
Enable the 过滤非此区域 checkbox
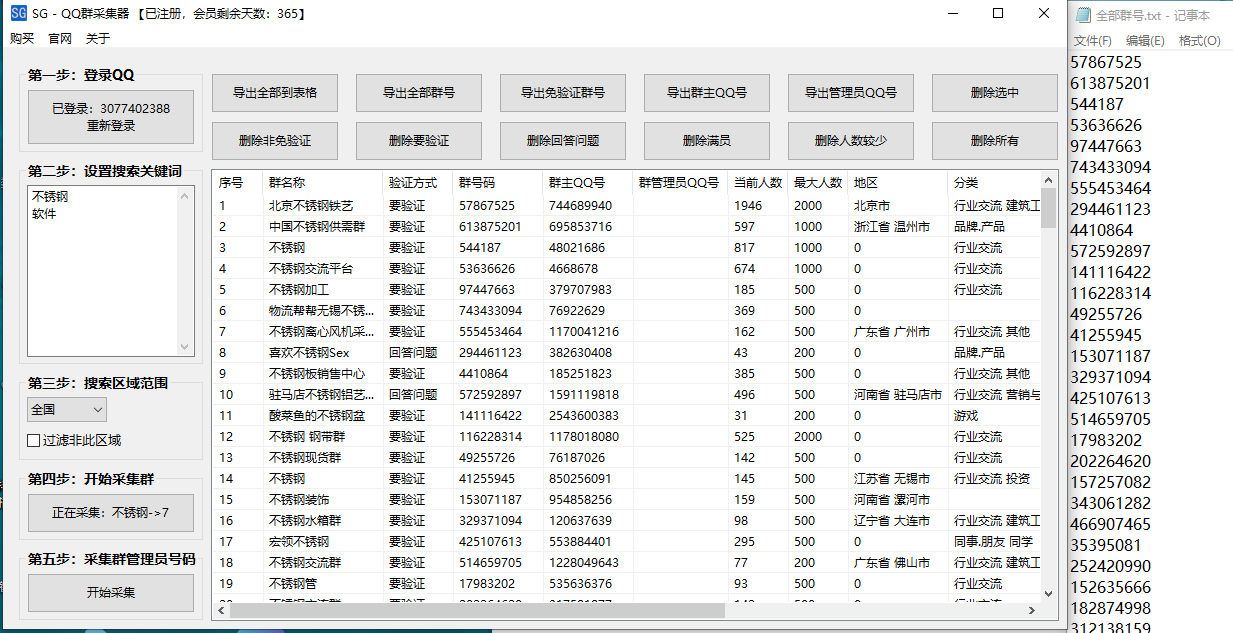pos(34,440)
